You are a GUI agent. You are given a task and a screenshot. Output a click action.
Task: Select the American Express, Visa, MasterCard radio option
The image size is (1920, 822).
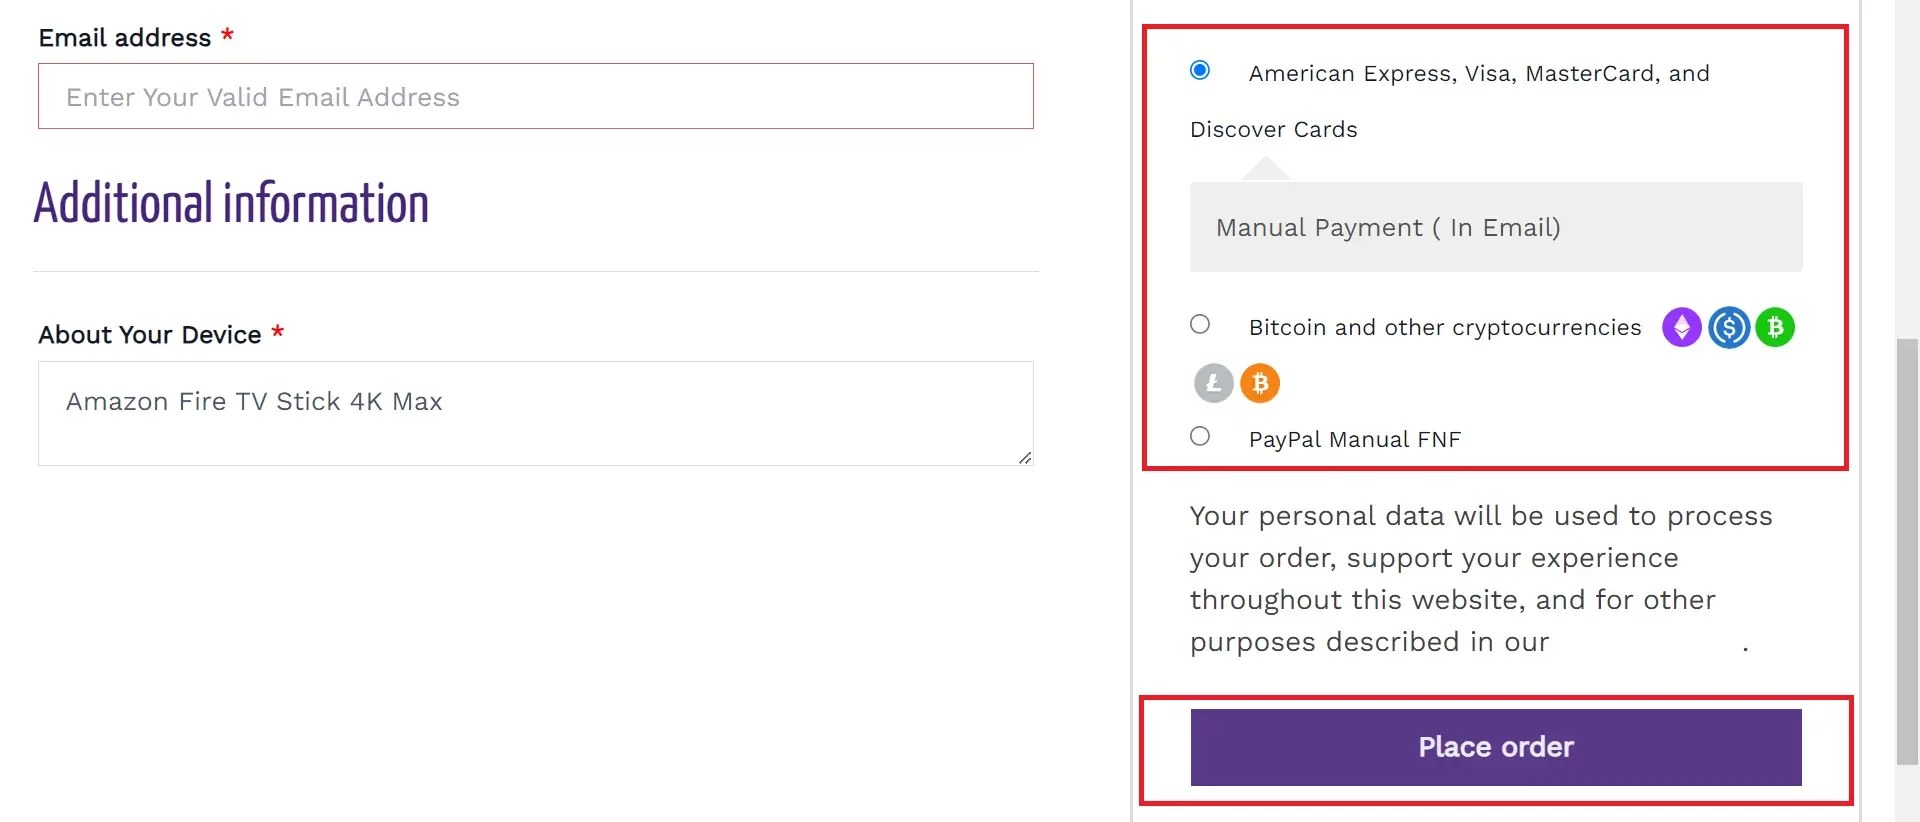pyautogui.click(x=1200, y=70)
